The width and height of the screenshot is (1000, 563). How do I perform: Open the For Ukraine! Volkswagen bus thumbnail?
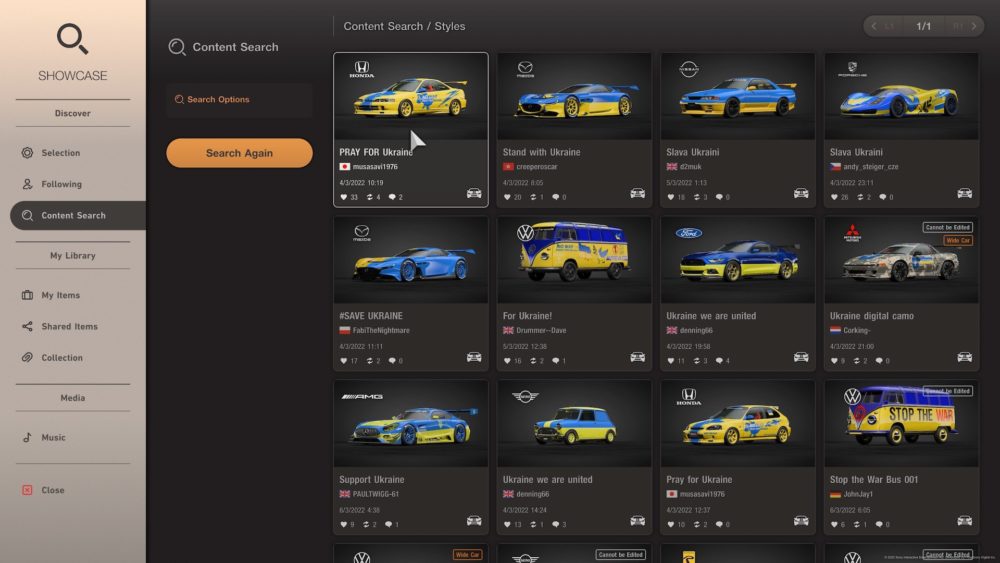[574, 260]
